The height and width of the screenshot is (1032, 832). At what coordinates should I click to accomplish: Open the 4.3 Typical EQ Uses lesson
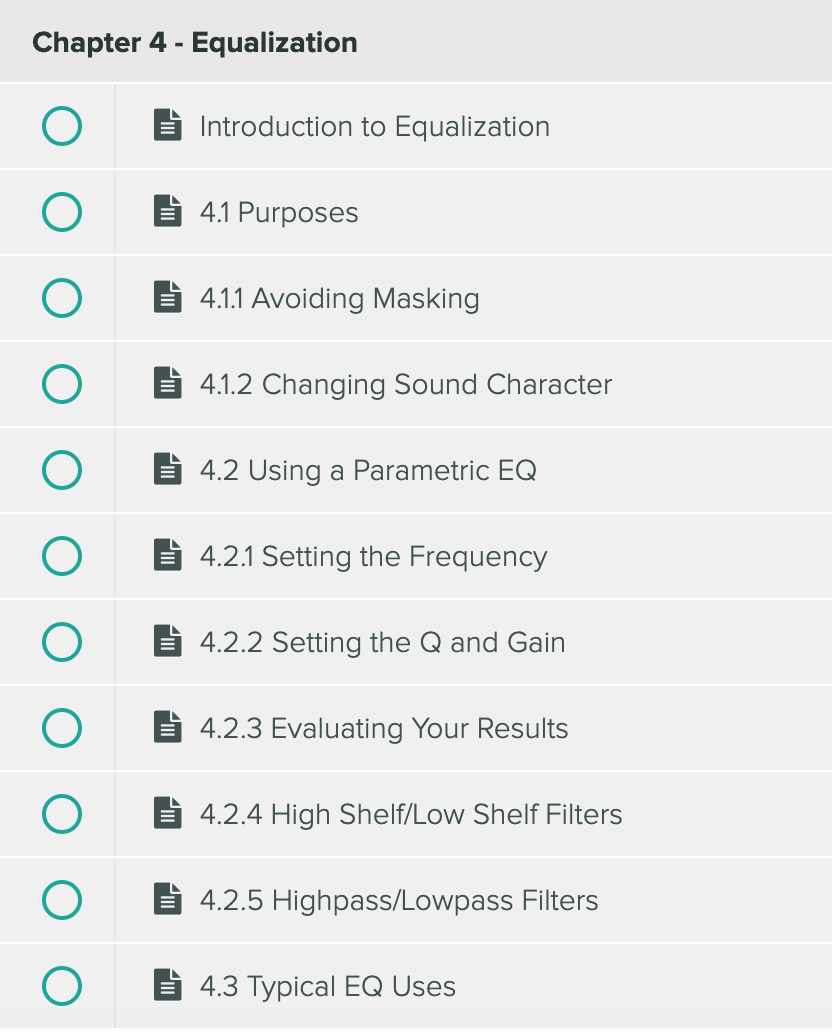click(x=328, y=987)
